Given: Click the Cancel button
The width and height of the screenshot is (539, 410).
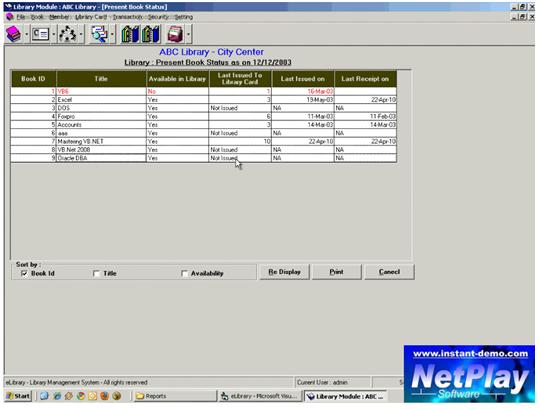Looking at the screenshot, I should tap(389, 272).
